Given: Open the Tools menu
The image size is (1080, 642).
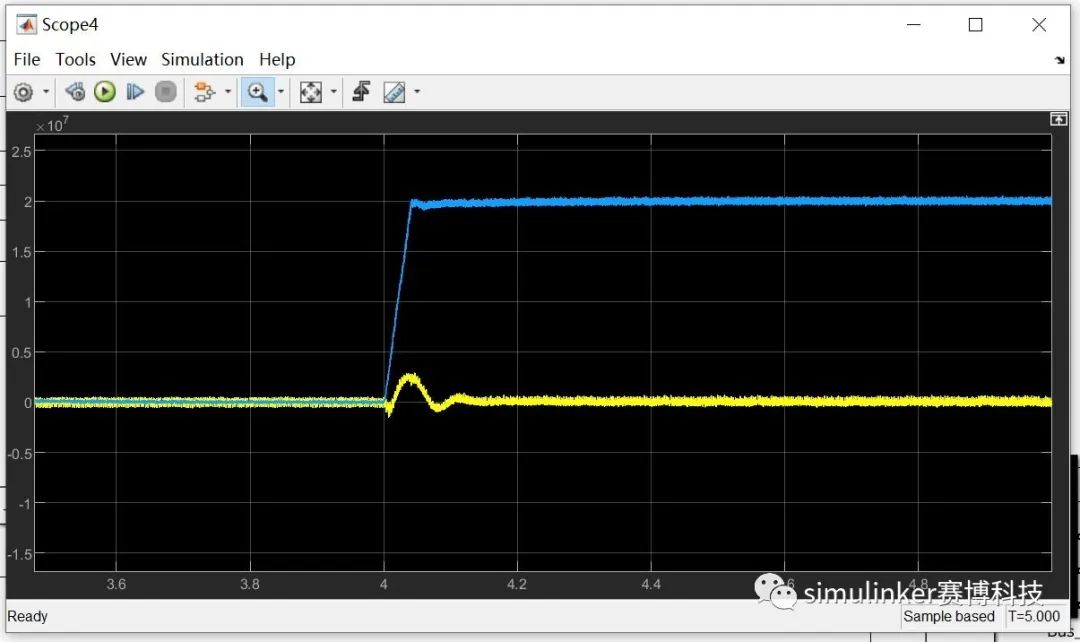Looking at the screenshot, I should point(76,60).
